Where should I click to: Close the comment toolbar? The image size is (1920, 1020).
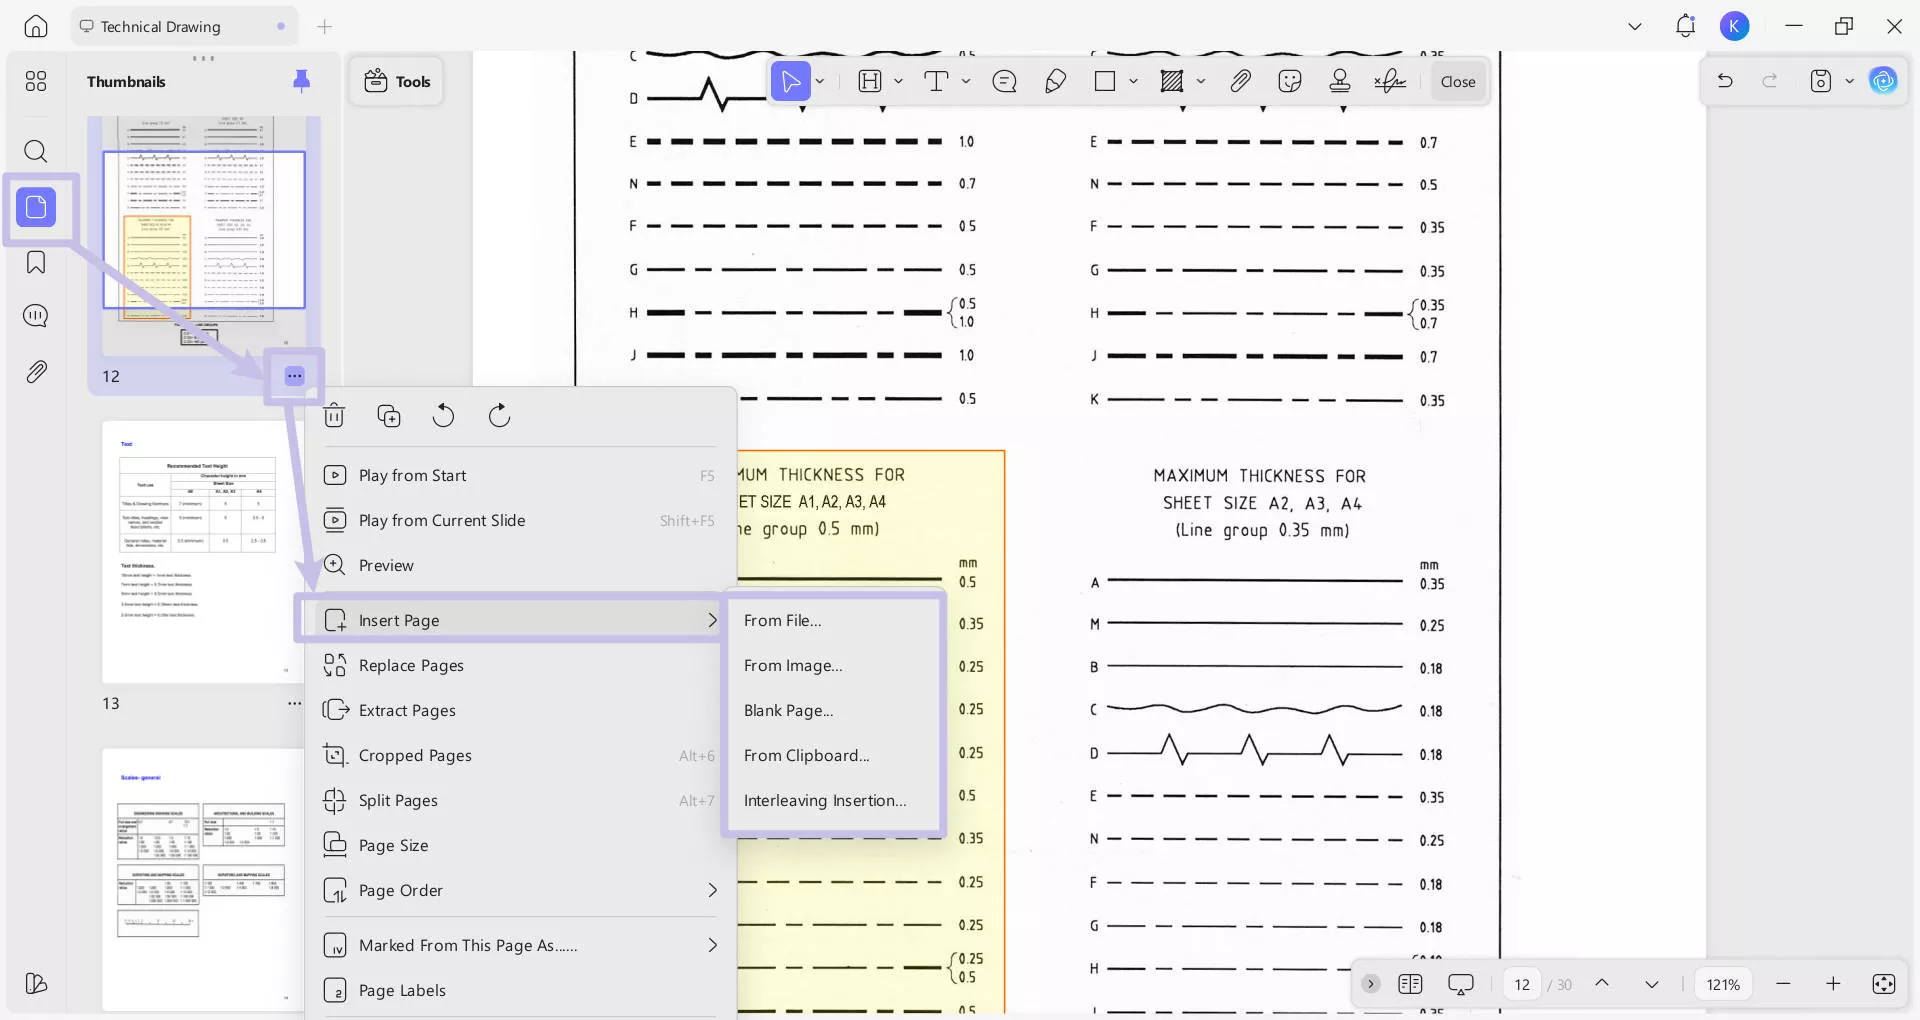click(1458, 82)
